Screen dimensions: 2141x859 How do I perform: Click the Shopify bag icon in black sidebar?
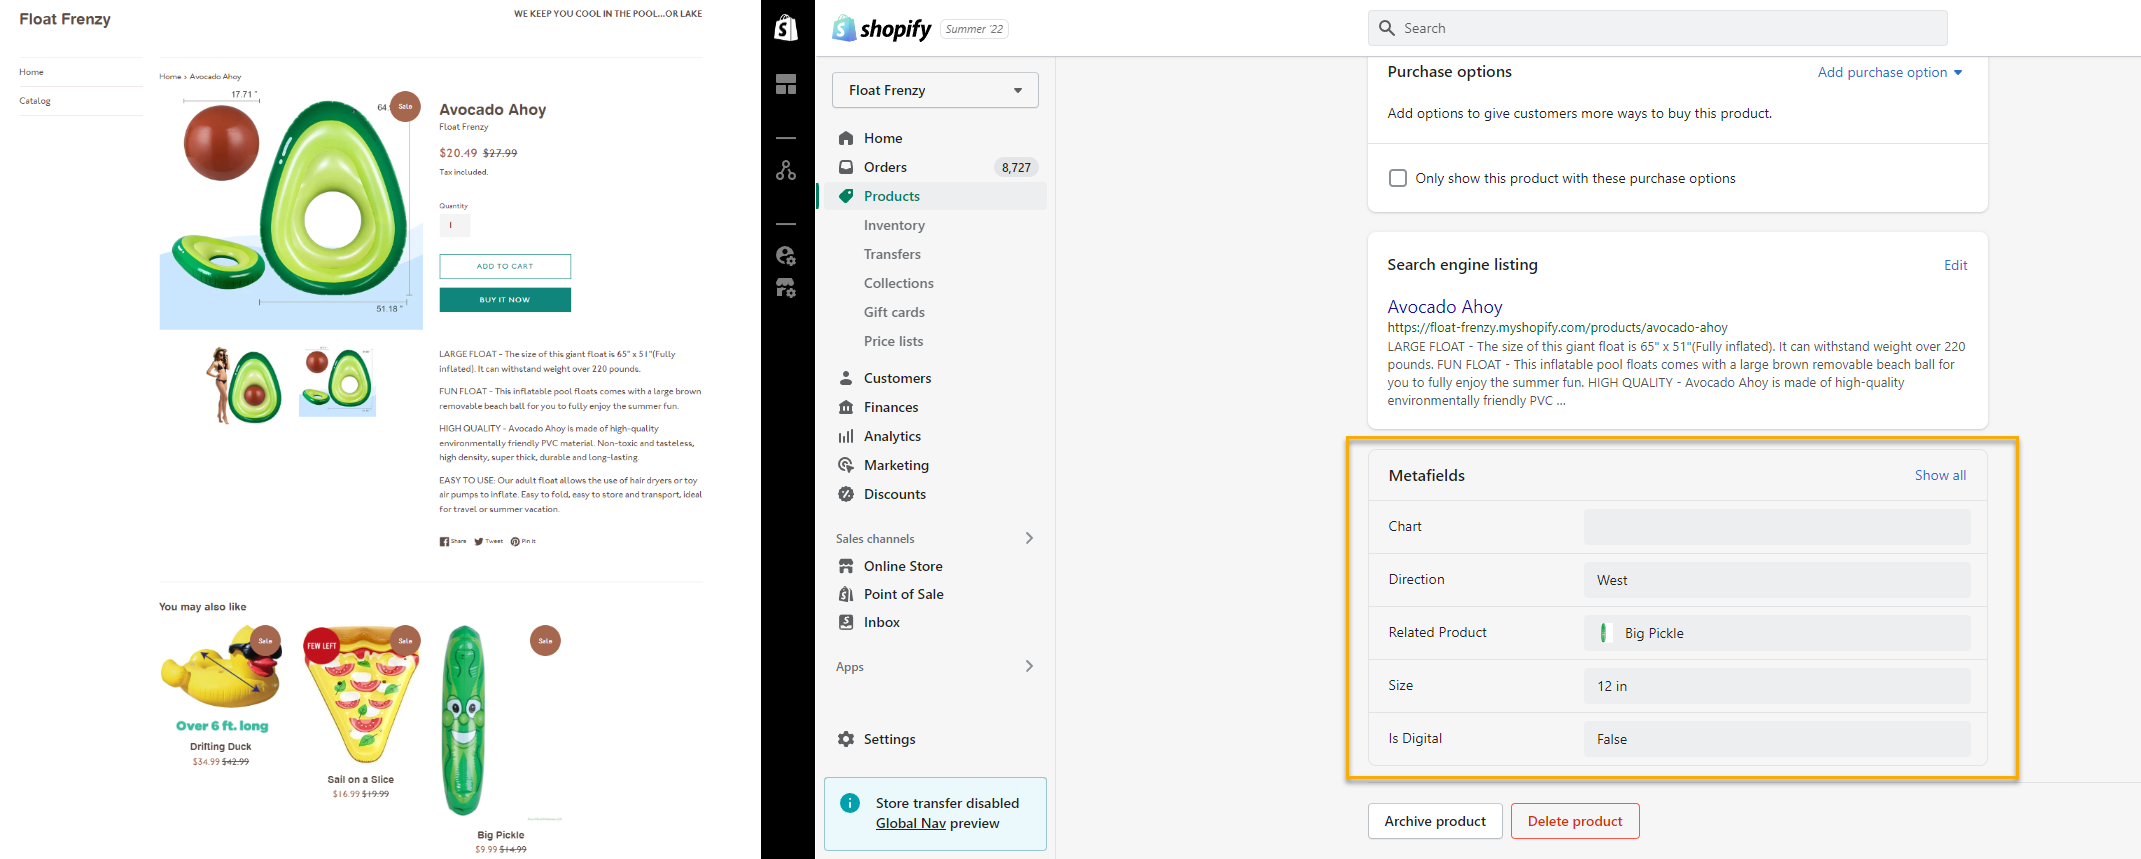pyautogui.click(x=787, y=28)
